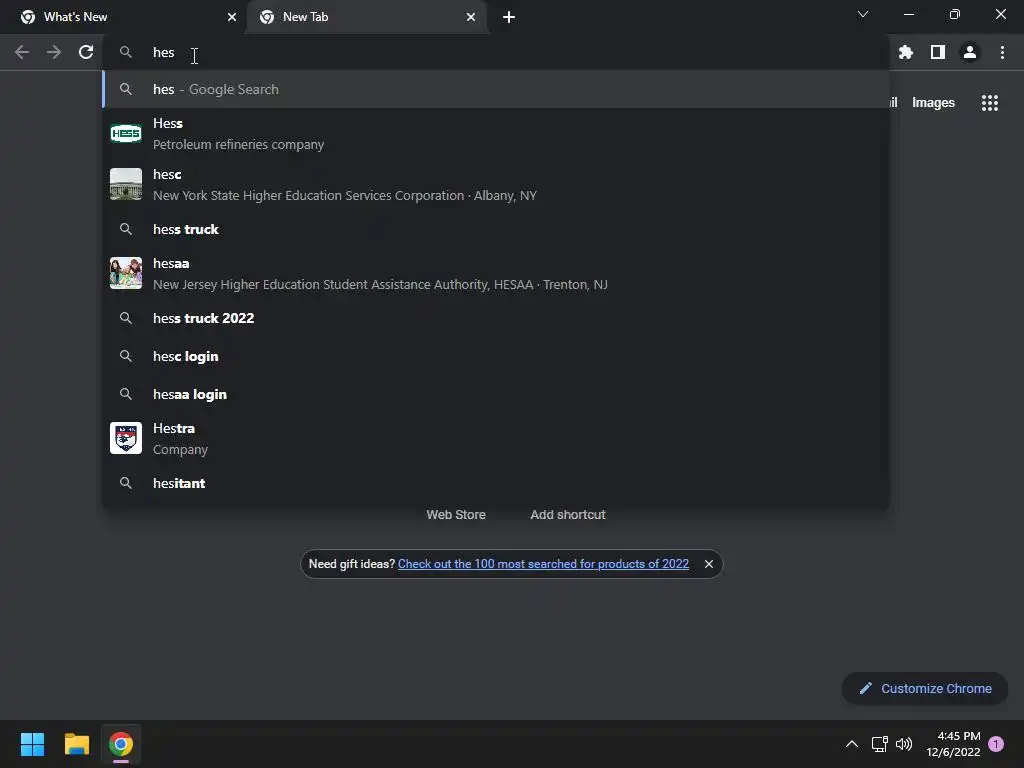
Task: Reload the current page
Action: (86, 52)
